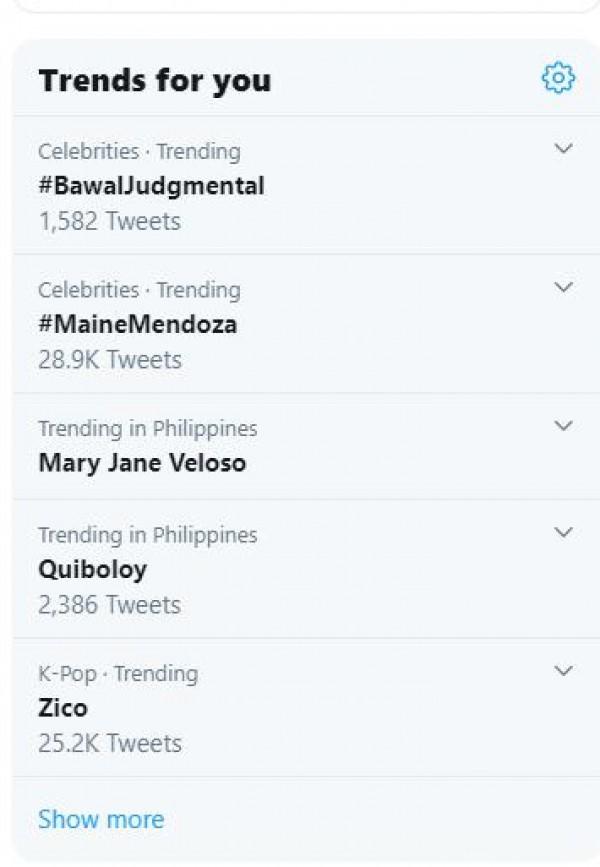The height and width of the screenshot is (867, 600).
Task: Click the K-Pop · Trending label
Action: click(x=118, y=673)
